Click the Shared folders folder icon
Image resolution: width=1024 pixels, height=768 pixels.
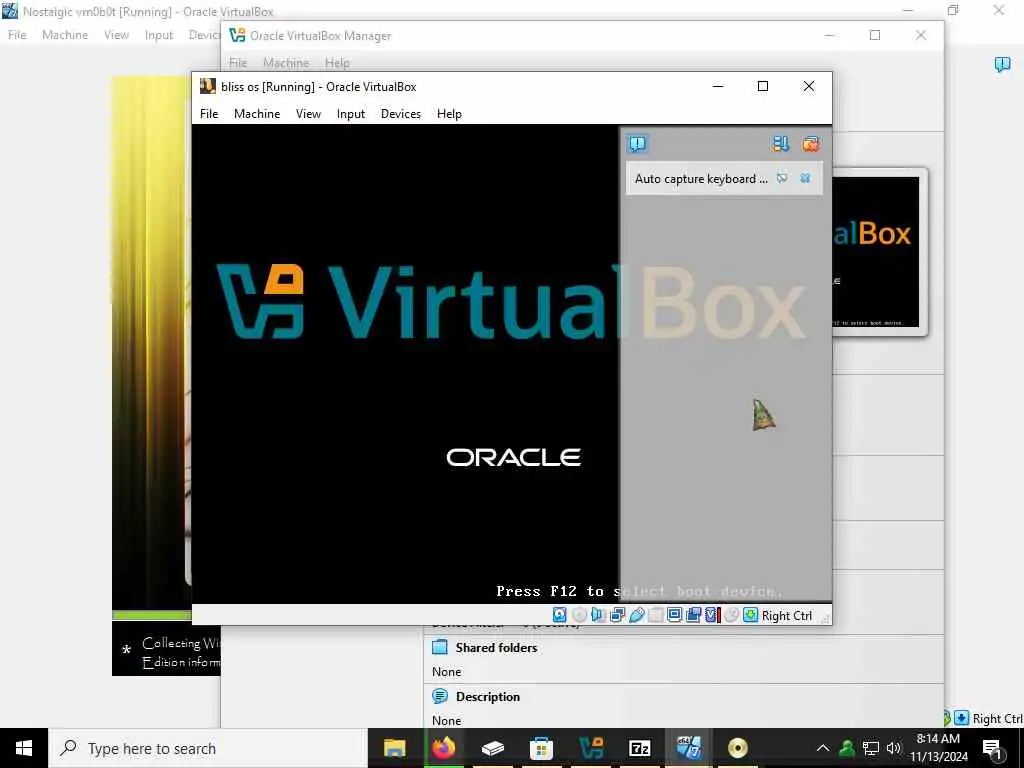(440, 647)
